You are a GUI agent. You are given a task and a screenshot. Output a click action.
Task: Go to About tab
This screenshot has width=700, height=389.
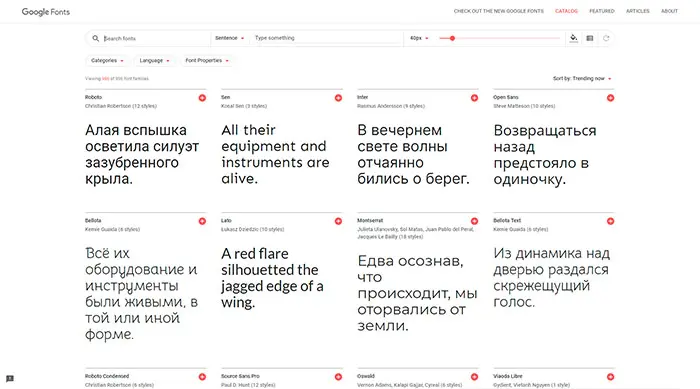point(669,11)
